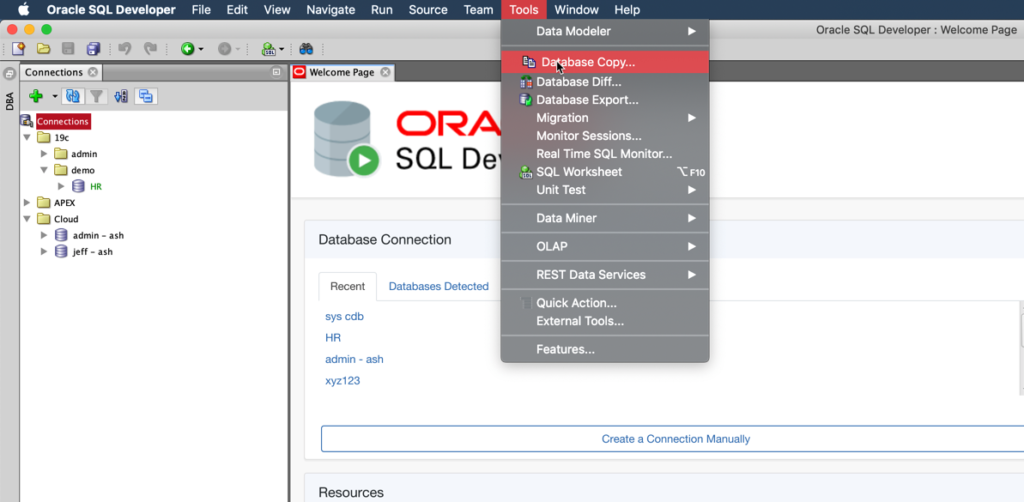Image resolution: width=1024 pixels, height=502 pixels.
Task: Expand the admin - ash connection
Action: click(x=44, y=235)
